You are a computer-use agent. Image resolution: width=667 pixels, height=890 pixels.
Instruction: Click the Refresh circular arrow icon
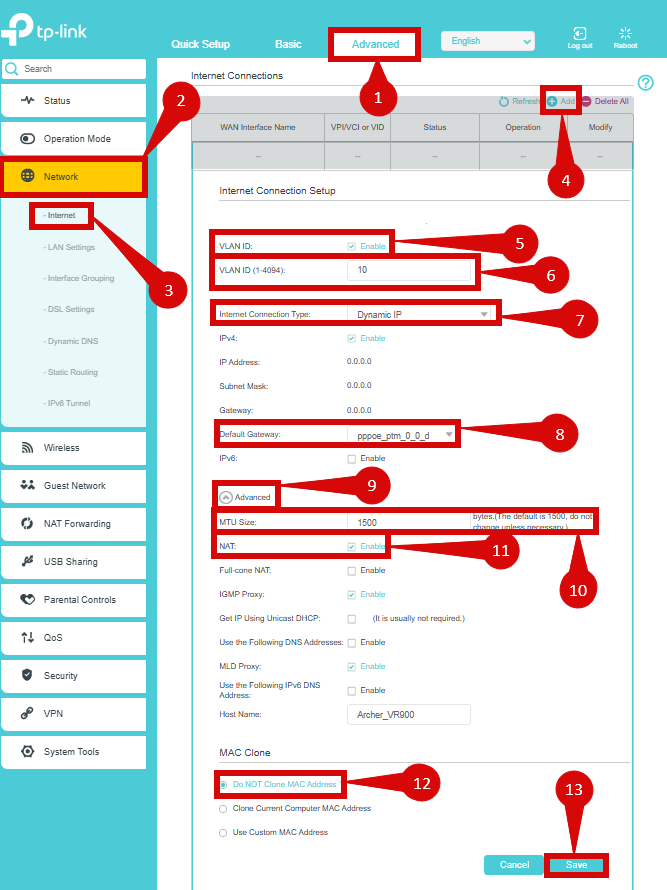(x=504, y=102)
